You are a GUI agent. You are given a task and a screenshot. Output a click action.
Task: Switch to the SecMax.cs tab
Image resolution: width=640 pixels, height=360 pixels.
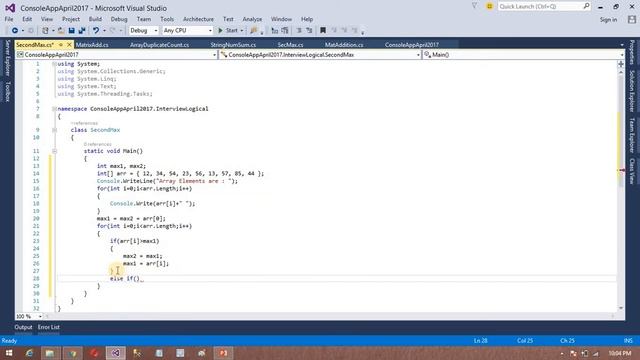(291, 45)
